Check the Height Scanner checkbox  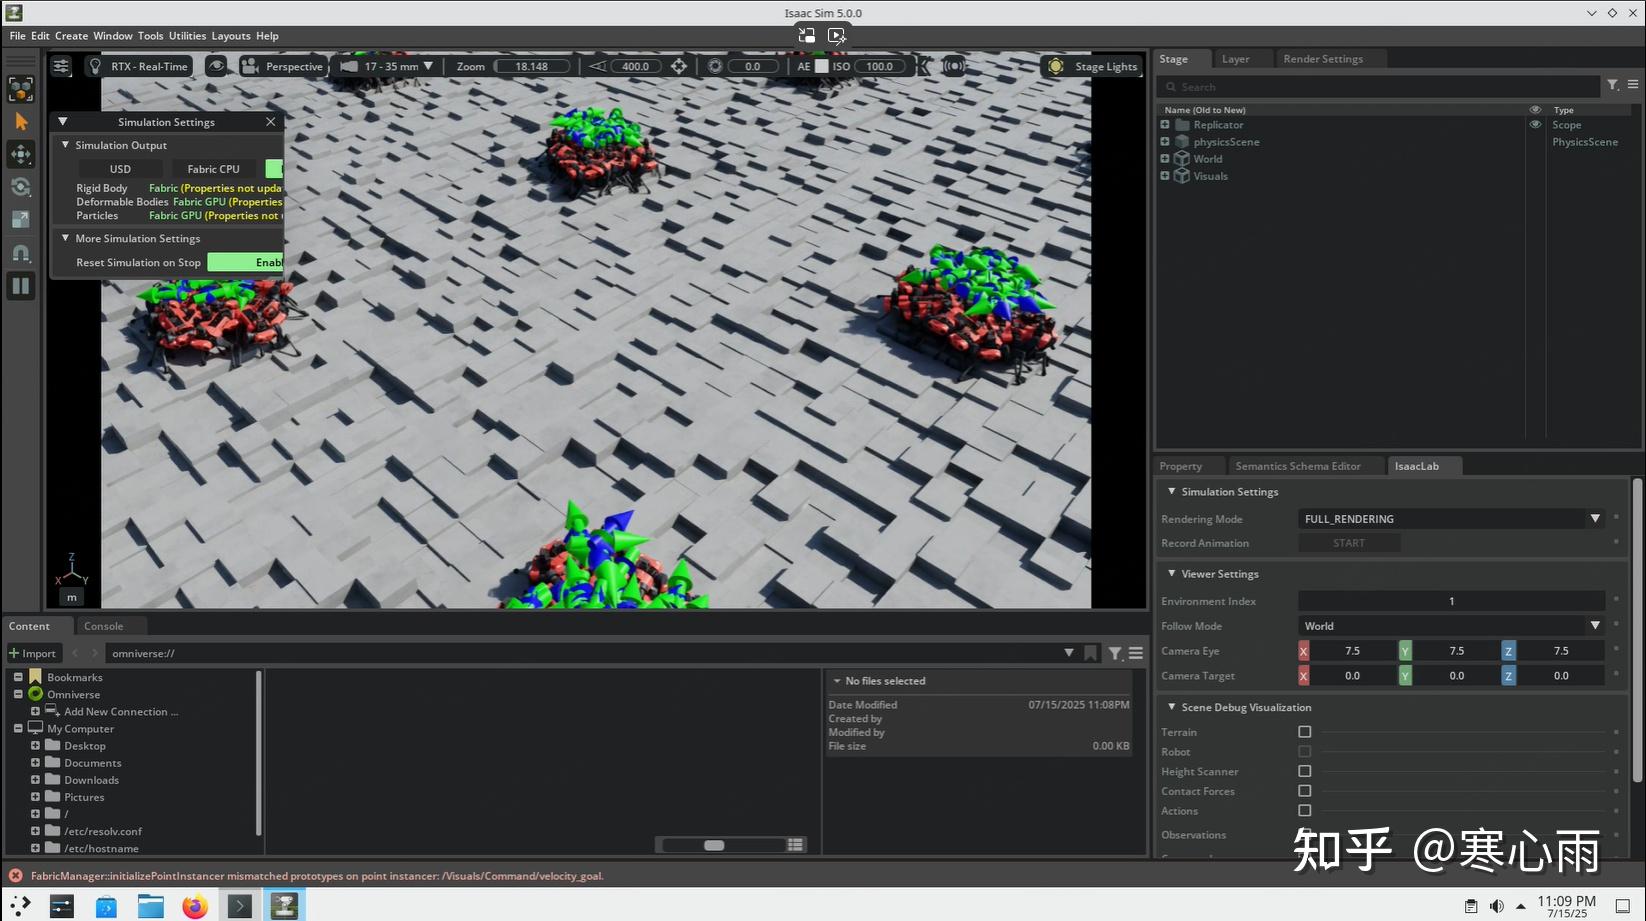tap(1304, 771)
